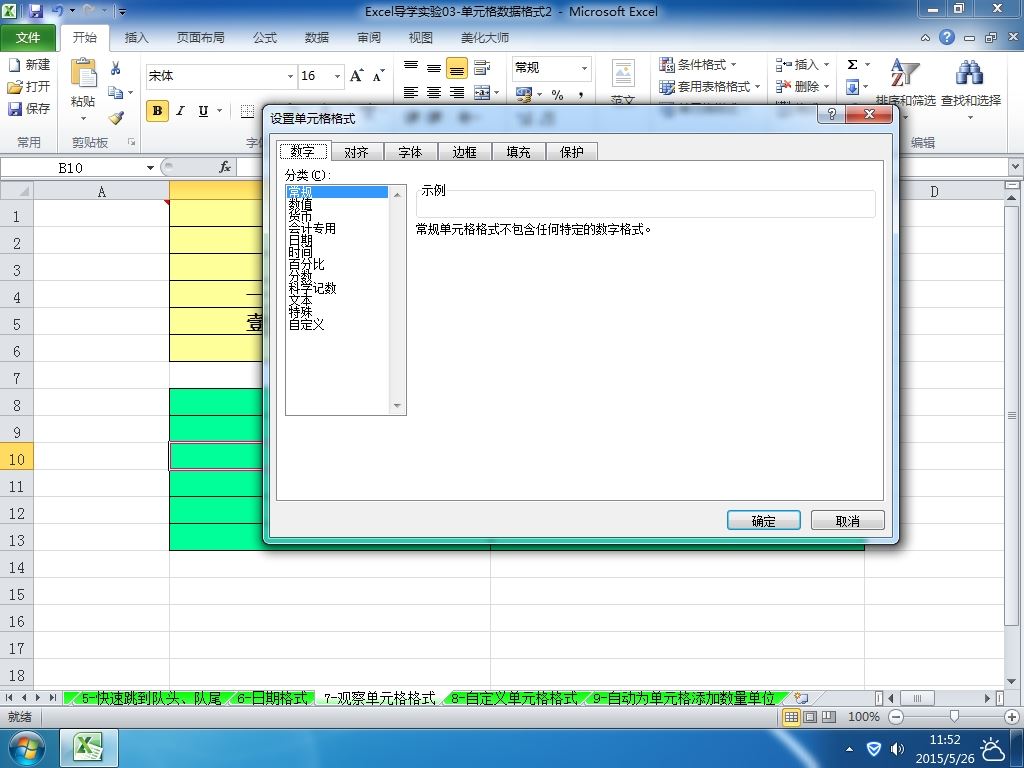
Task: Select row header 10
Action: [16, 459]
